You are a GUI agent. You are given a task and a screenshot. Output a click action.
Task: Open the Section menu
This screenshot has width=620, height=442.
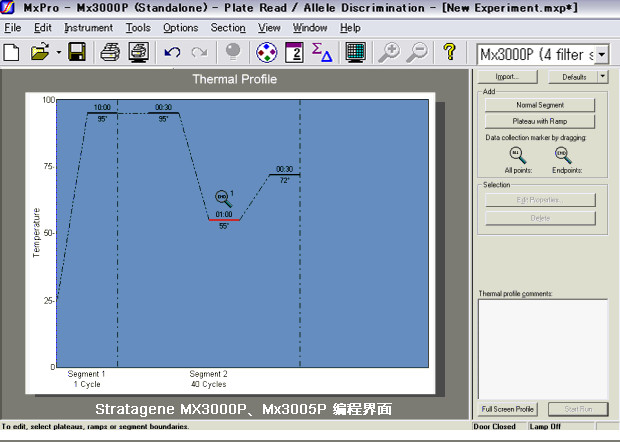coord(228,28)
